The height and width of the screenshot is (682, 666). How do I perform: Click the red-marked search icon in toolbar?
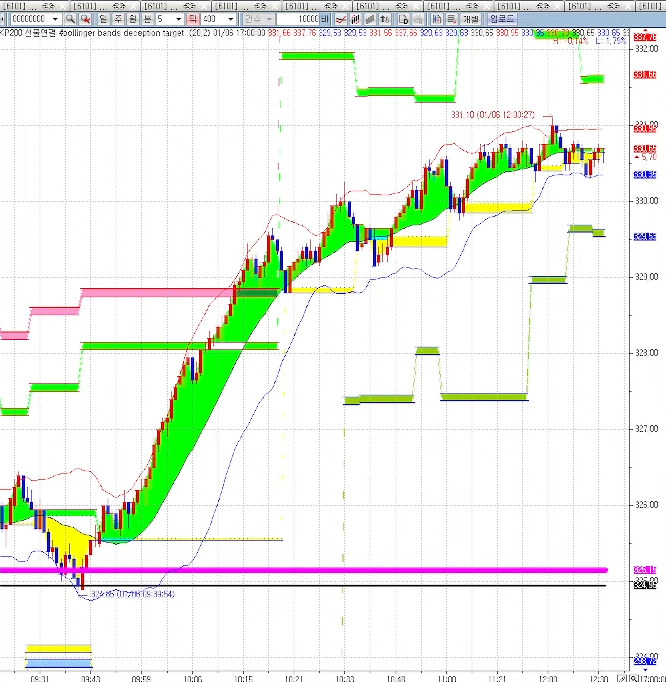(x=87, y=19)
